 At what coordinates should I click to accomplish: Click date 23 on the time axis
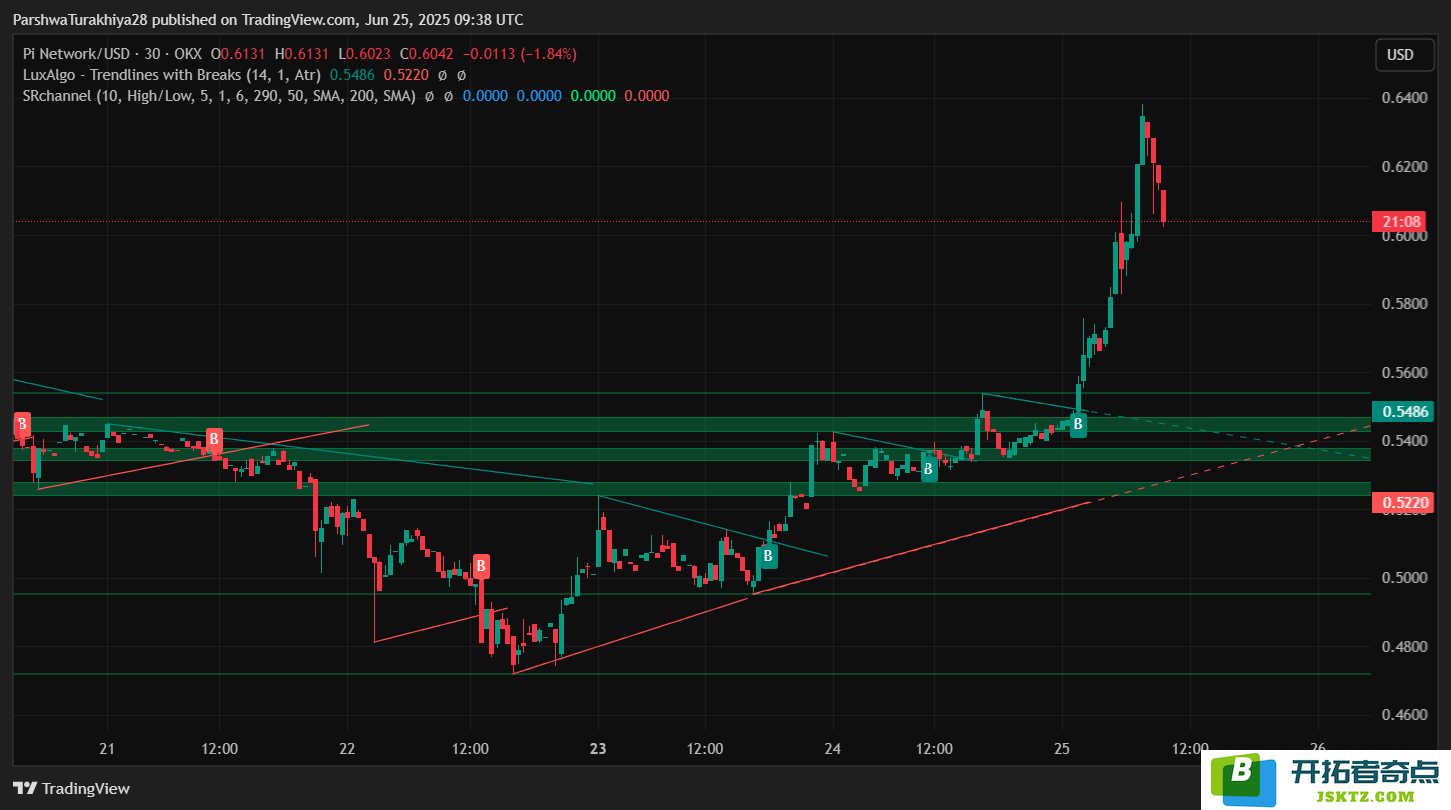[x=598, y=748]
